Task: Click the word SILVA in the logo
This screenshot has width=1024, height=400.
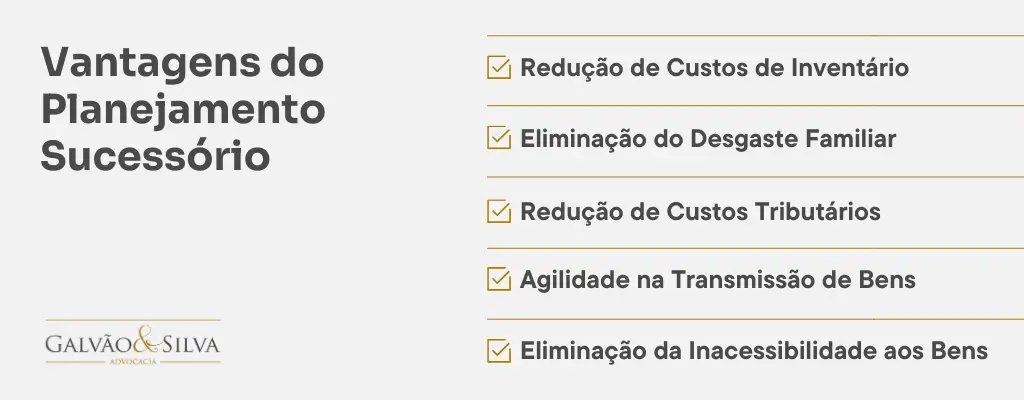Action: (x=190, y=344)
